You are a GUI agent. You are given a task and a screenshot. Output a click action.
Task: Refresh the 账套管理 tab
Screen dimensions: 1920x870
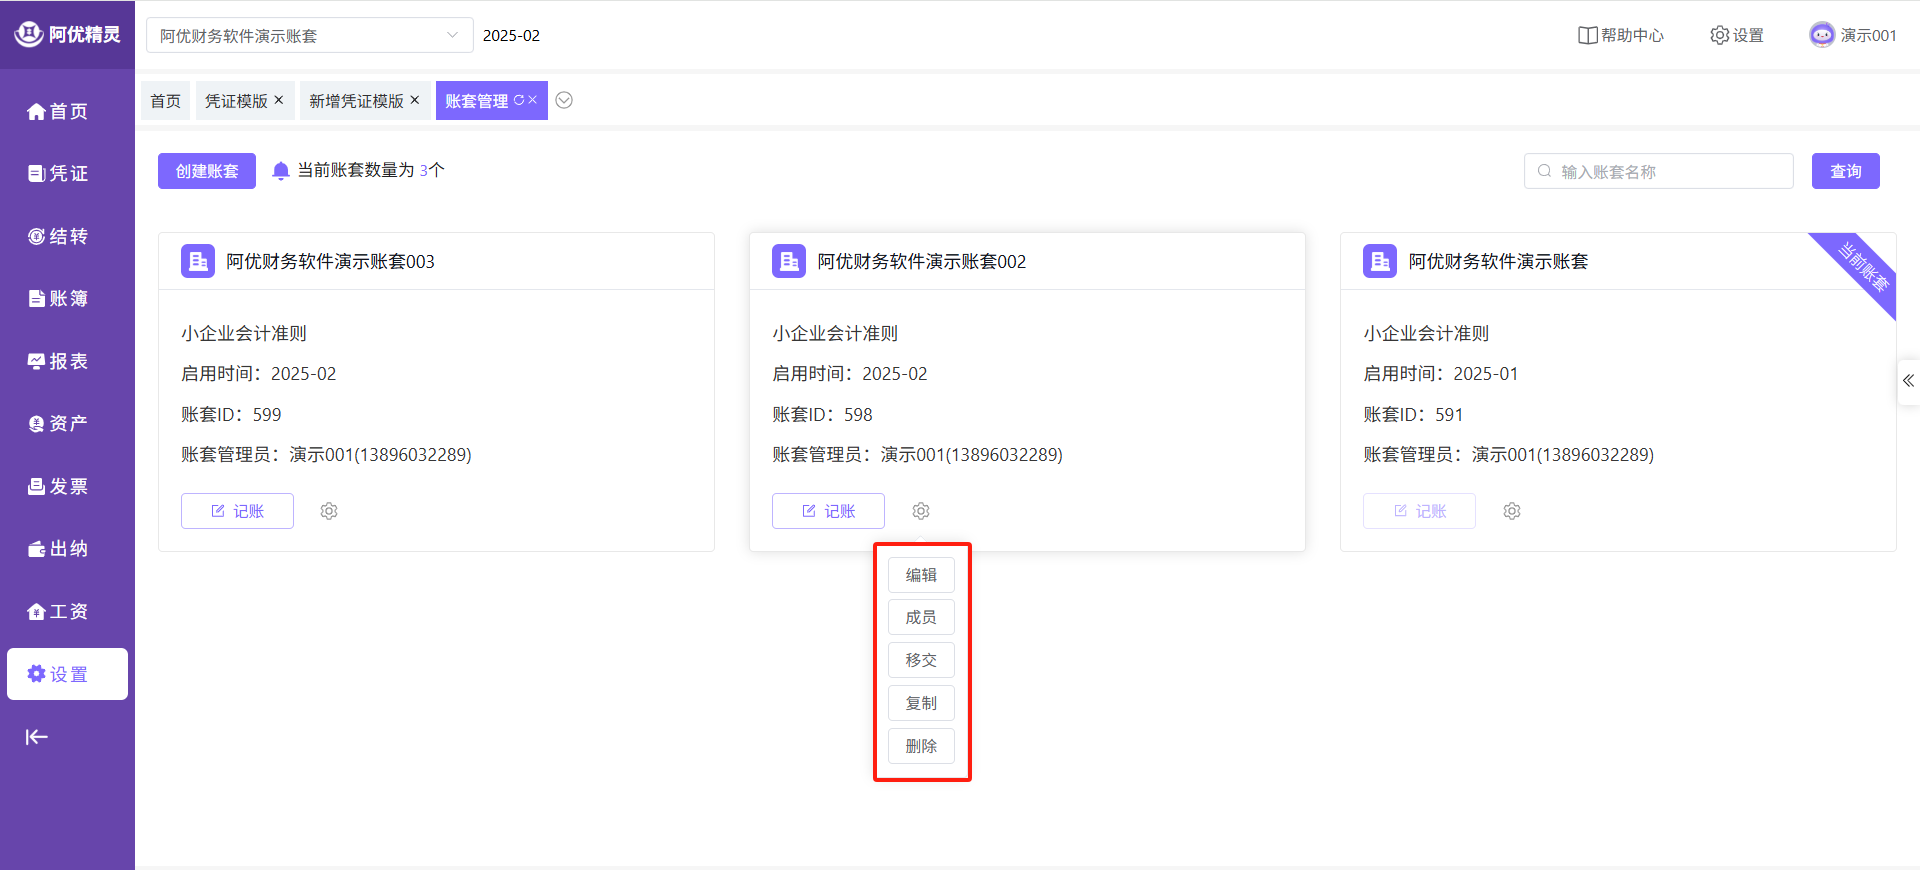[x=518, y=100]
